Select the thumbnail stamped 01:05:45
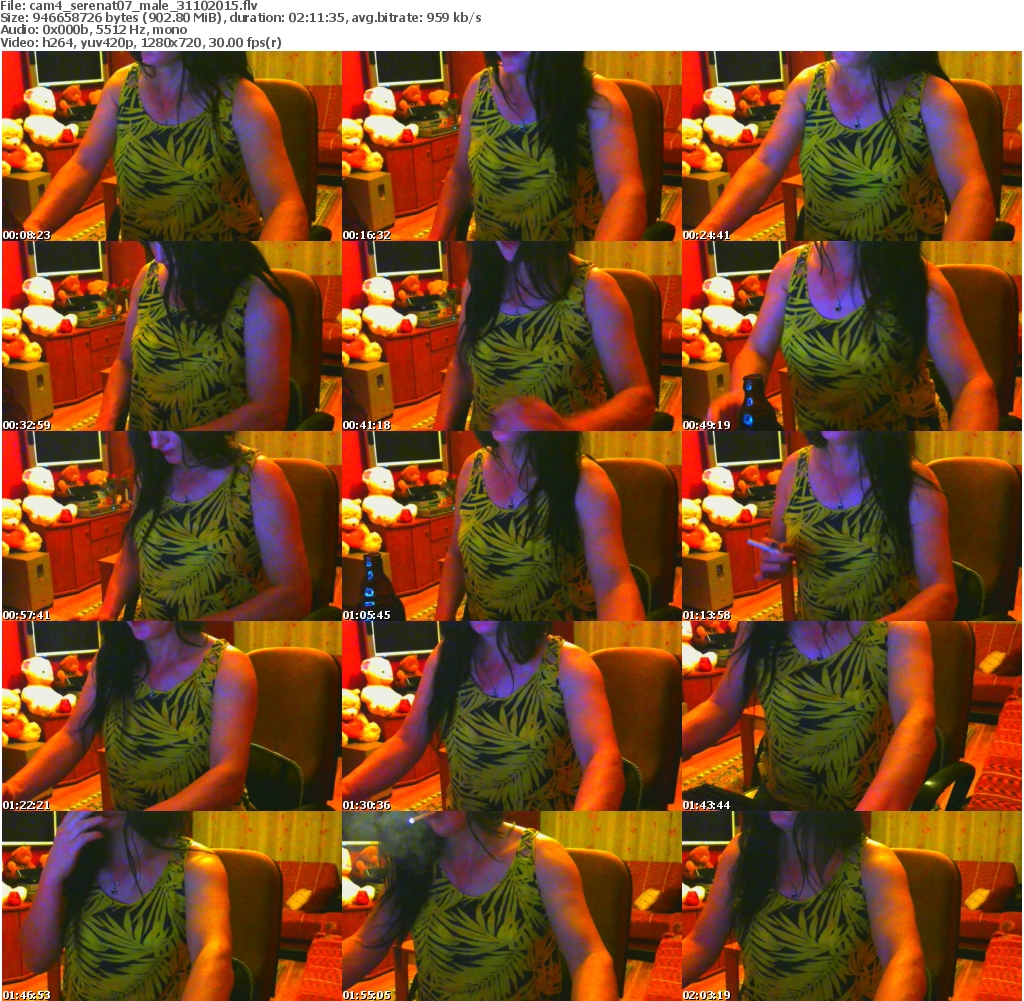The image size is (1024, 1001). point(511,526)
